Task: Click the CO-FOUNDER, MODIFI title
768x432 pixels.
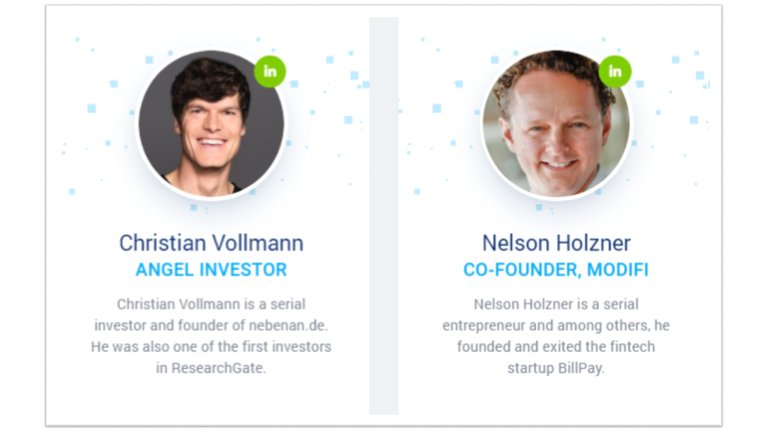Action: 556,270
